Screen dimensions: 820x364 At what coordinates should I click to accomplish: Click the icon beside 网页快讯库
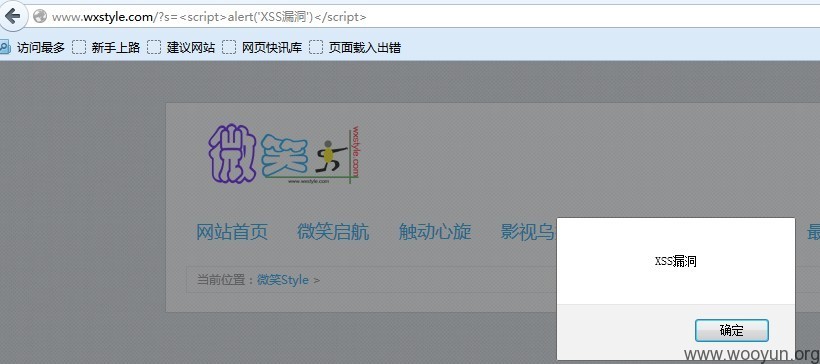(x=229, y=48)
